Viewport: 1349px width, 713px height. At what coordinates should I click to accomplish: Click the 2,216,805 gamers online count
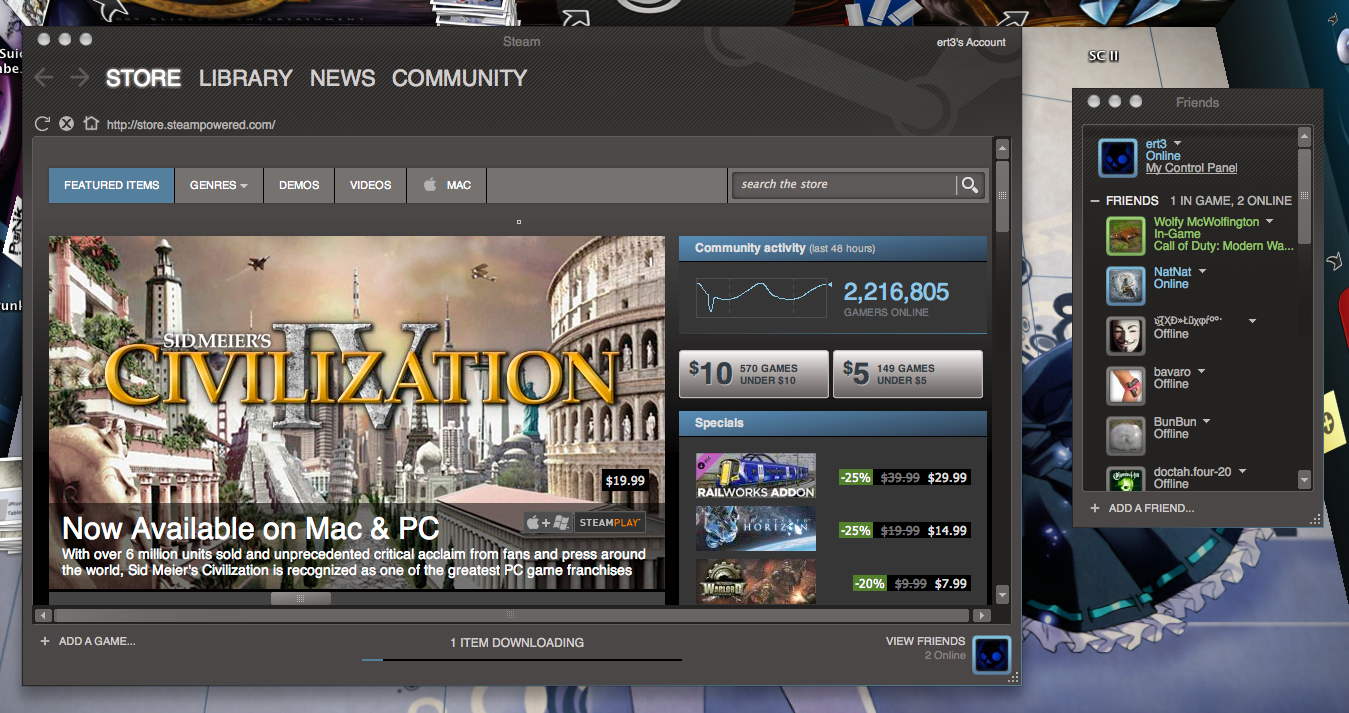896,292
